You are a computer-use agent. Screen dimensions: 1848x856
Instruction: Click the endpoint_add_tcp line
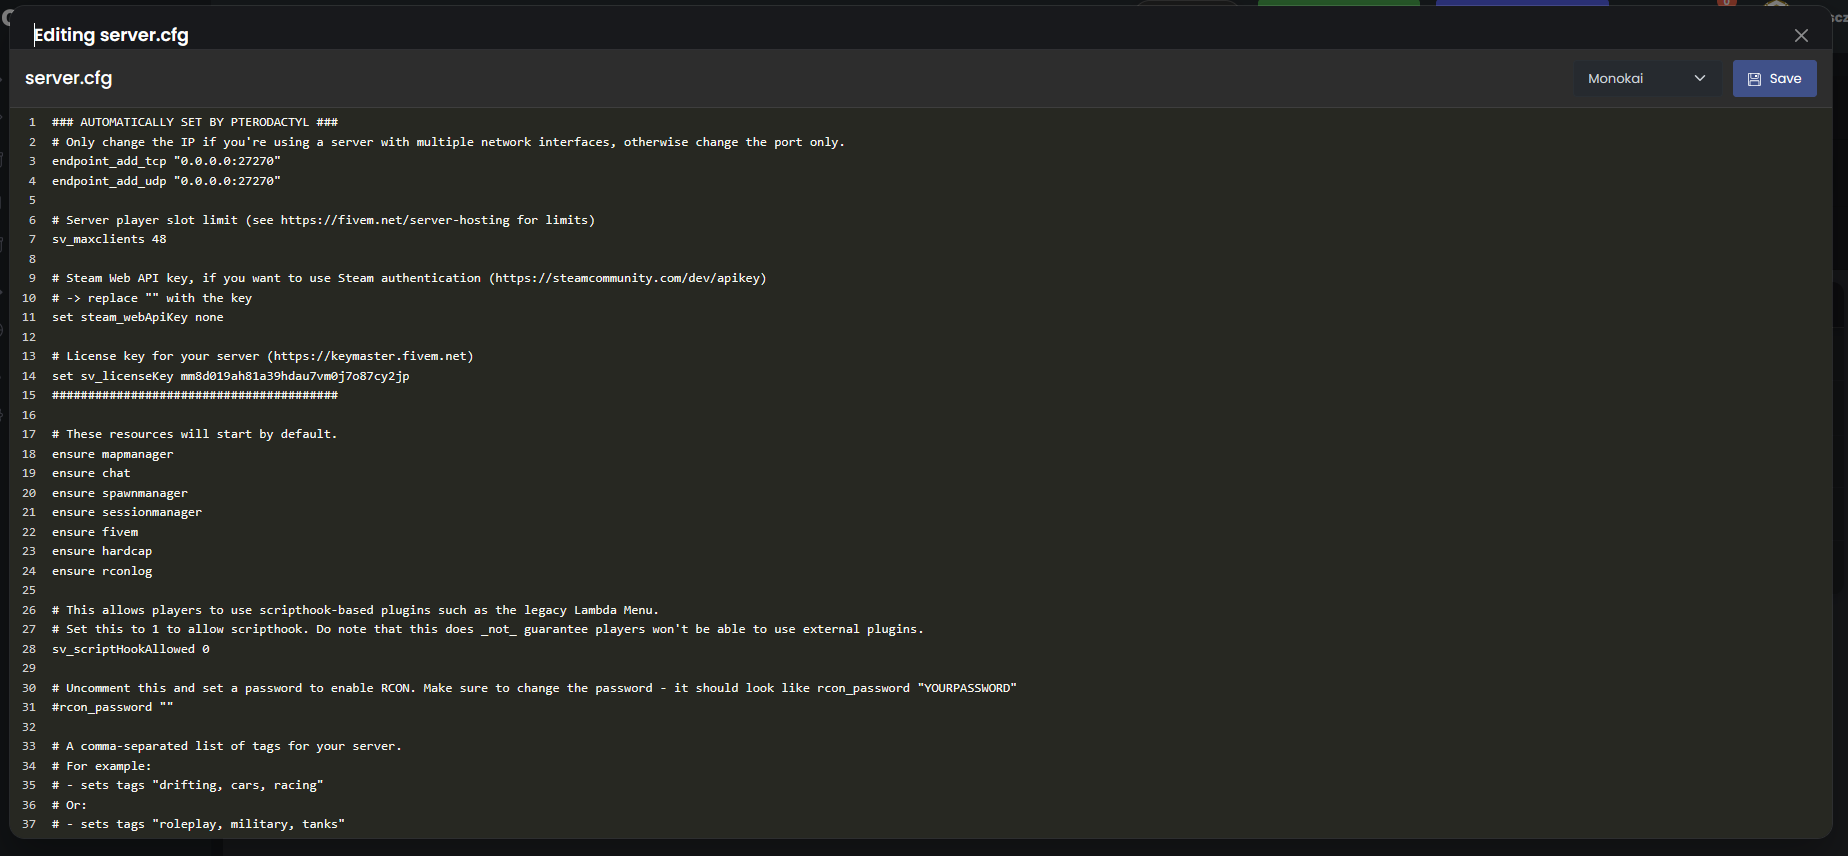[166, 162]
